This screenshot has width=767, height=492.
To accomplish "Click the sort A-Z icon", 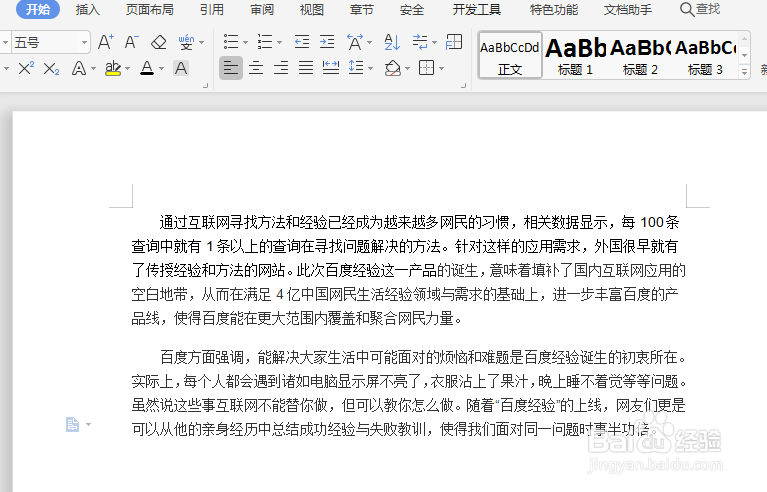I will click(x=392, y=42).
